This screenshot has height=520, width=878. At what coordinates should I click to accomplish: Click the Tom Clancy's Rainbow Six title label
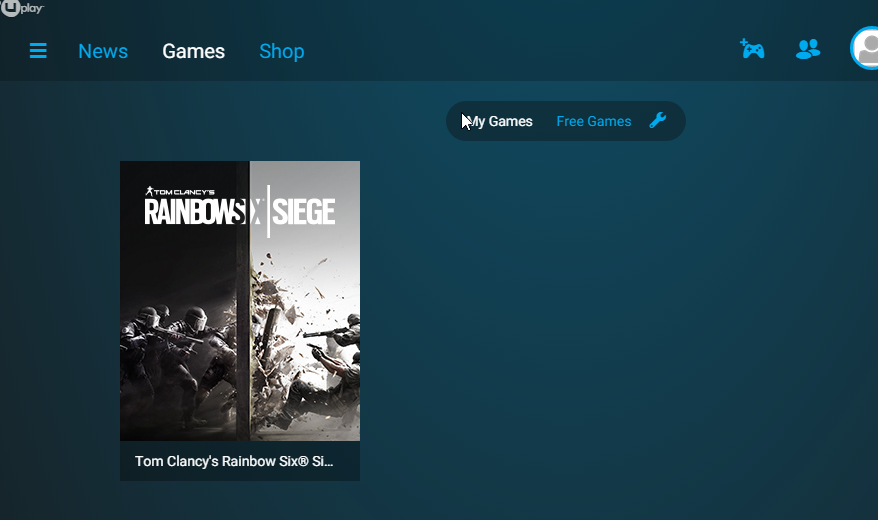coord(234,461)
